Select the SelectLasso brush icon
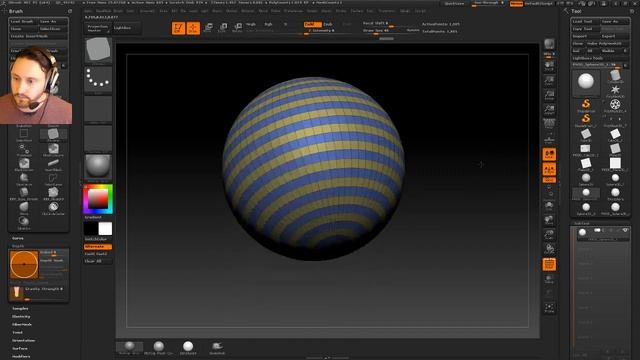This screenshot has height=360, width=640. coord(53,179)
